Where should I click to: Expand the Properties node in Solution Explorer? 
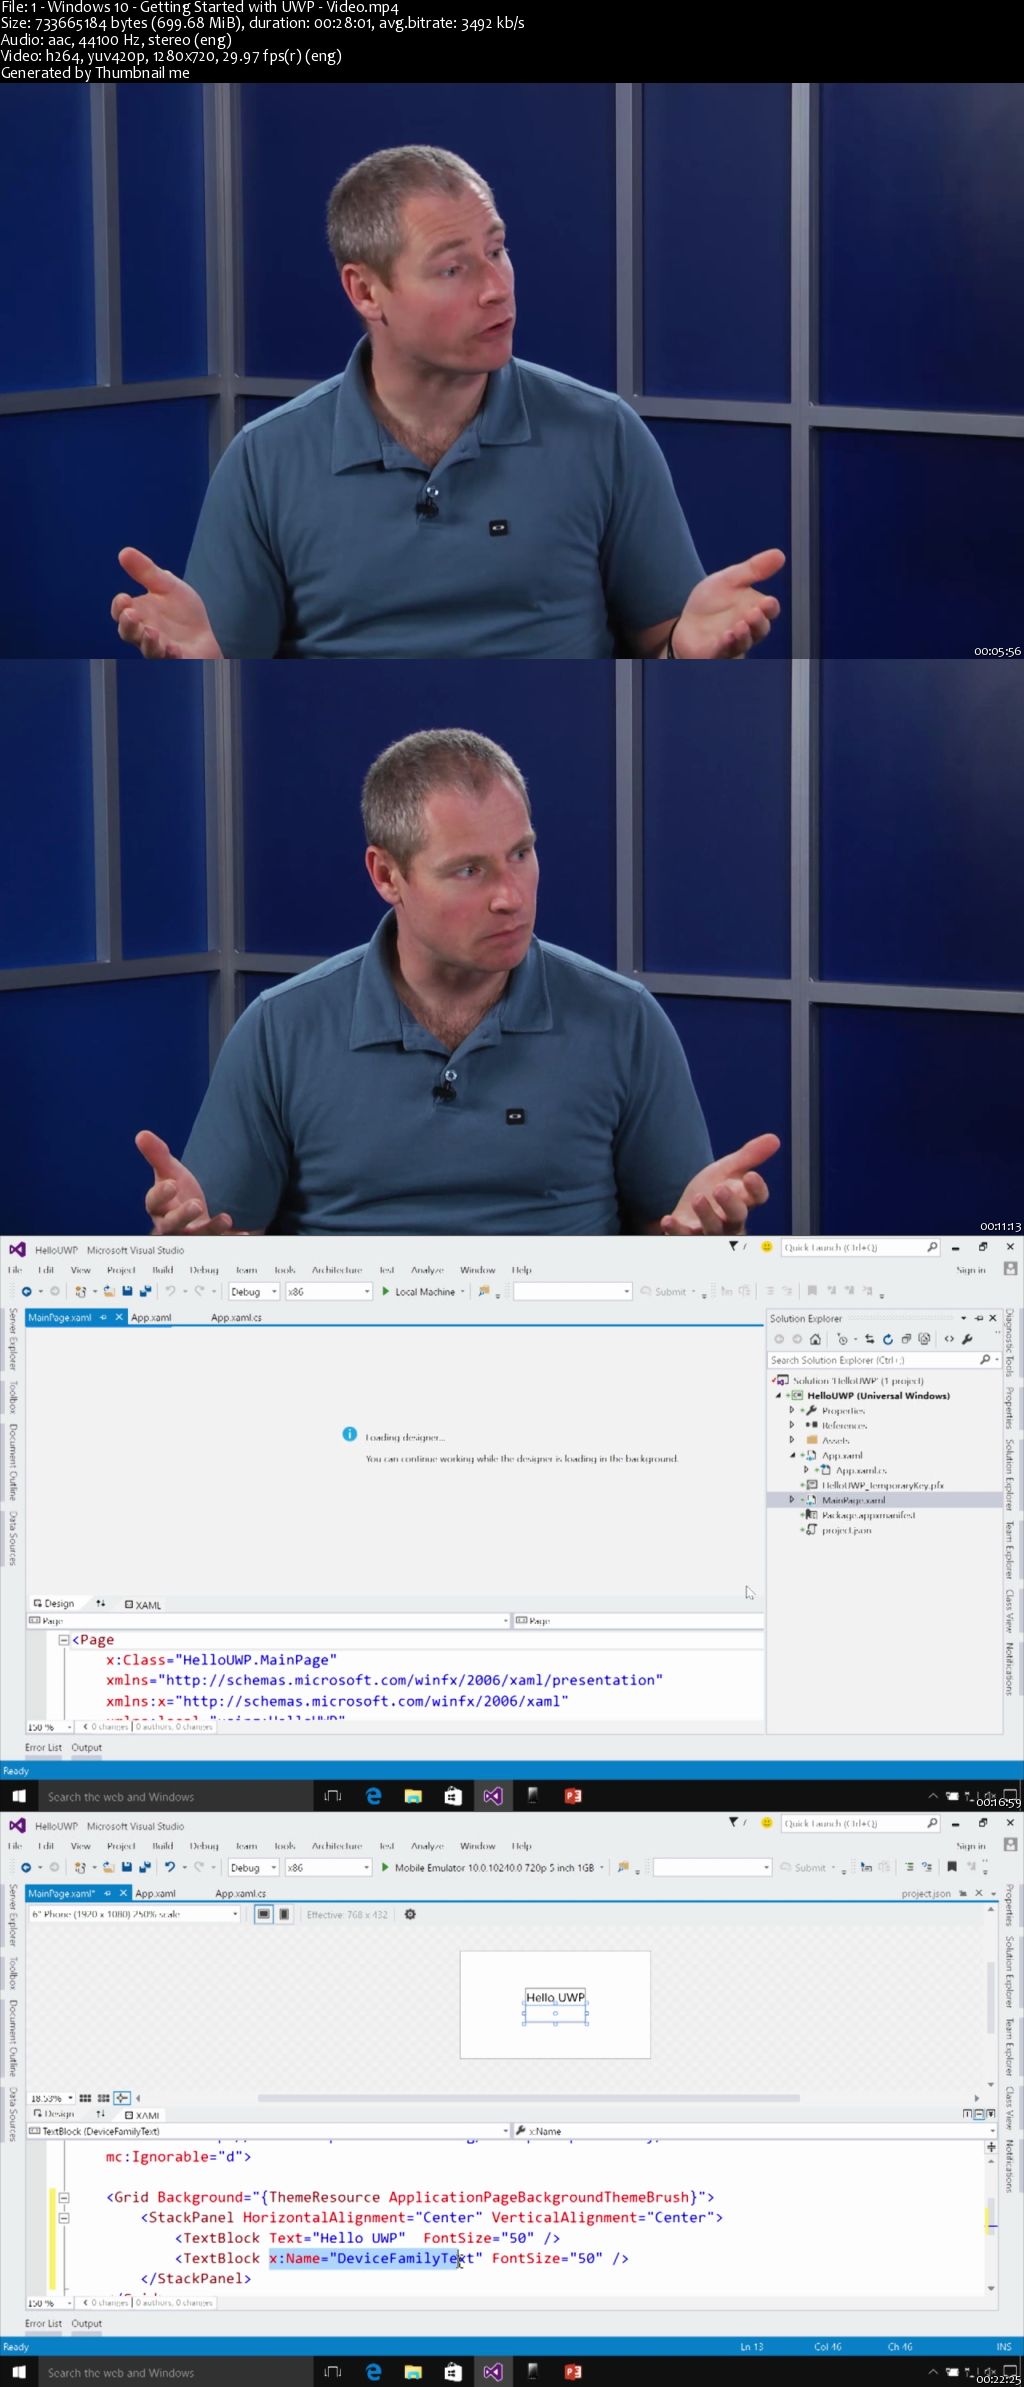coord(792,1410)
